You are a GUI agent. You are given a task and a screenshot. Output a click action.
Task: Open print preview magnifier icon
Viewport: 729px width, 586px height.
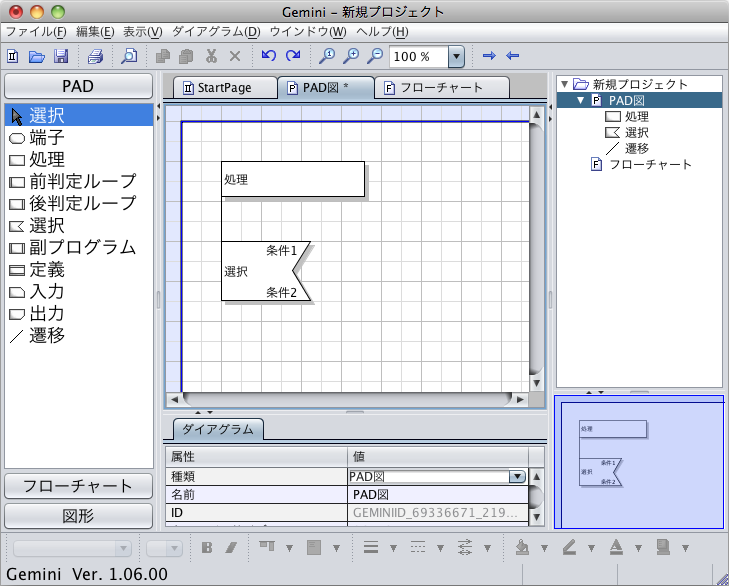(x=129, y=56)
